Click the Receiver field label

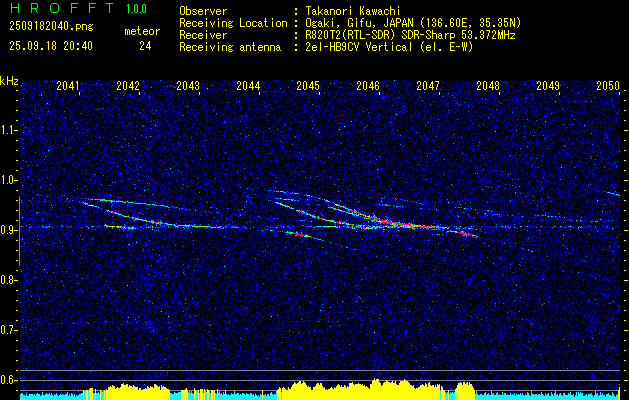click(203, 35)
